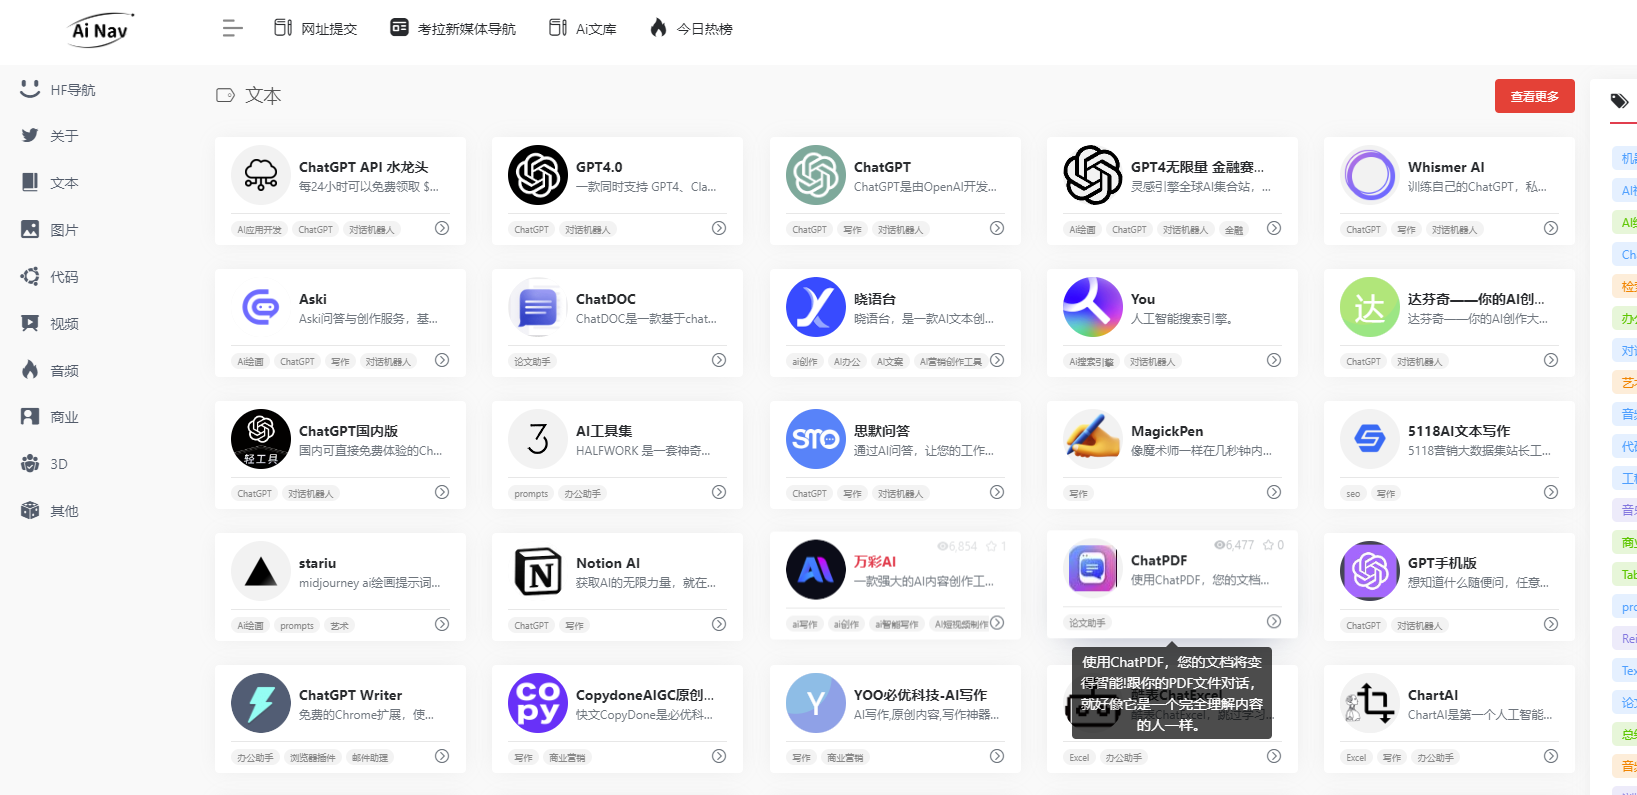Toggle the sidebar hamburger menu icon
Screen dimensions: 1637x795
click(232, 28)
